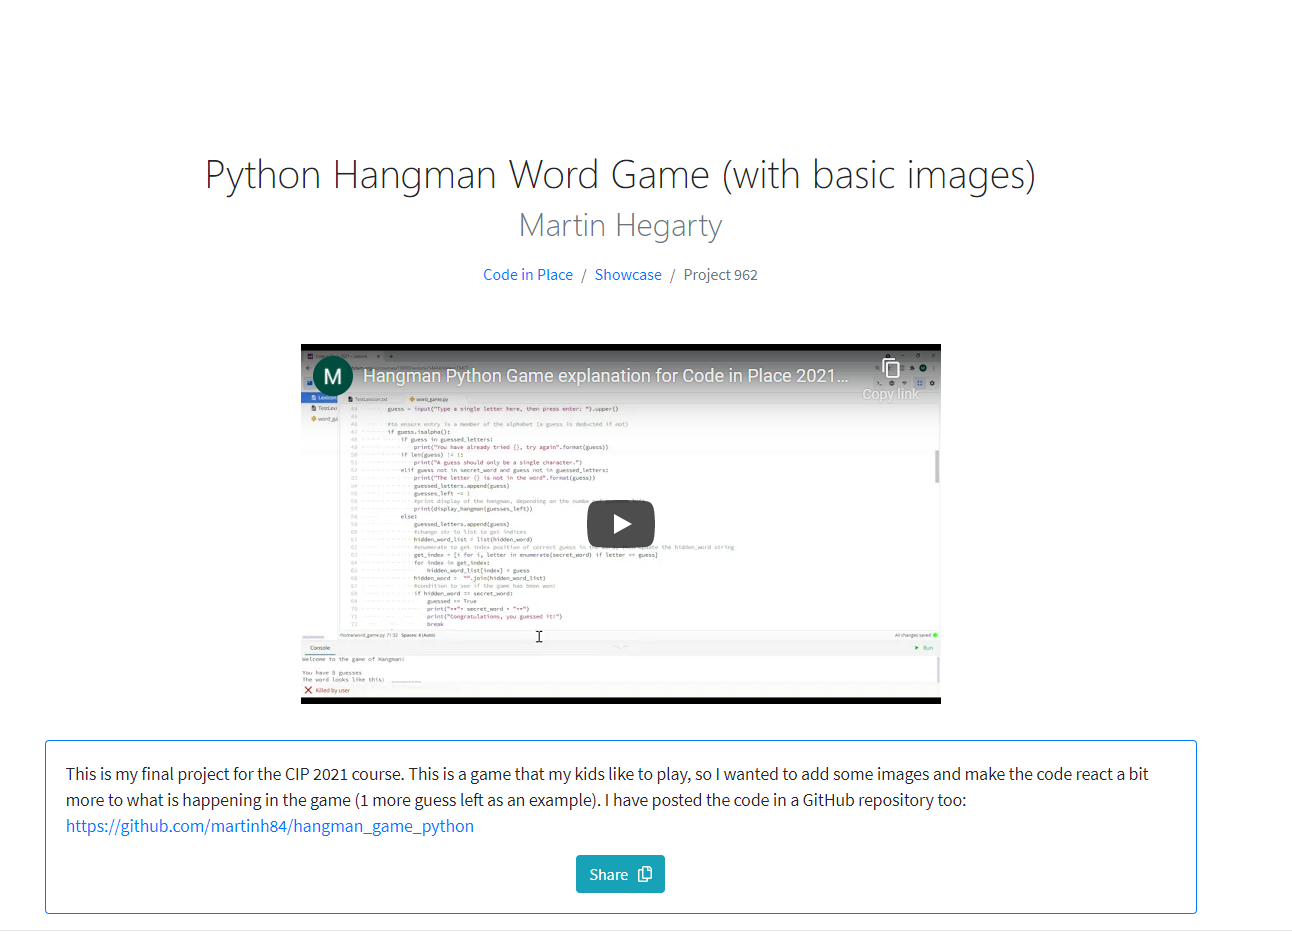1292x934 pixels.
Task: Click the green M channel avatar
Action: [333, 376]
